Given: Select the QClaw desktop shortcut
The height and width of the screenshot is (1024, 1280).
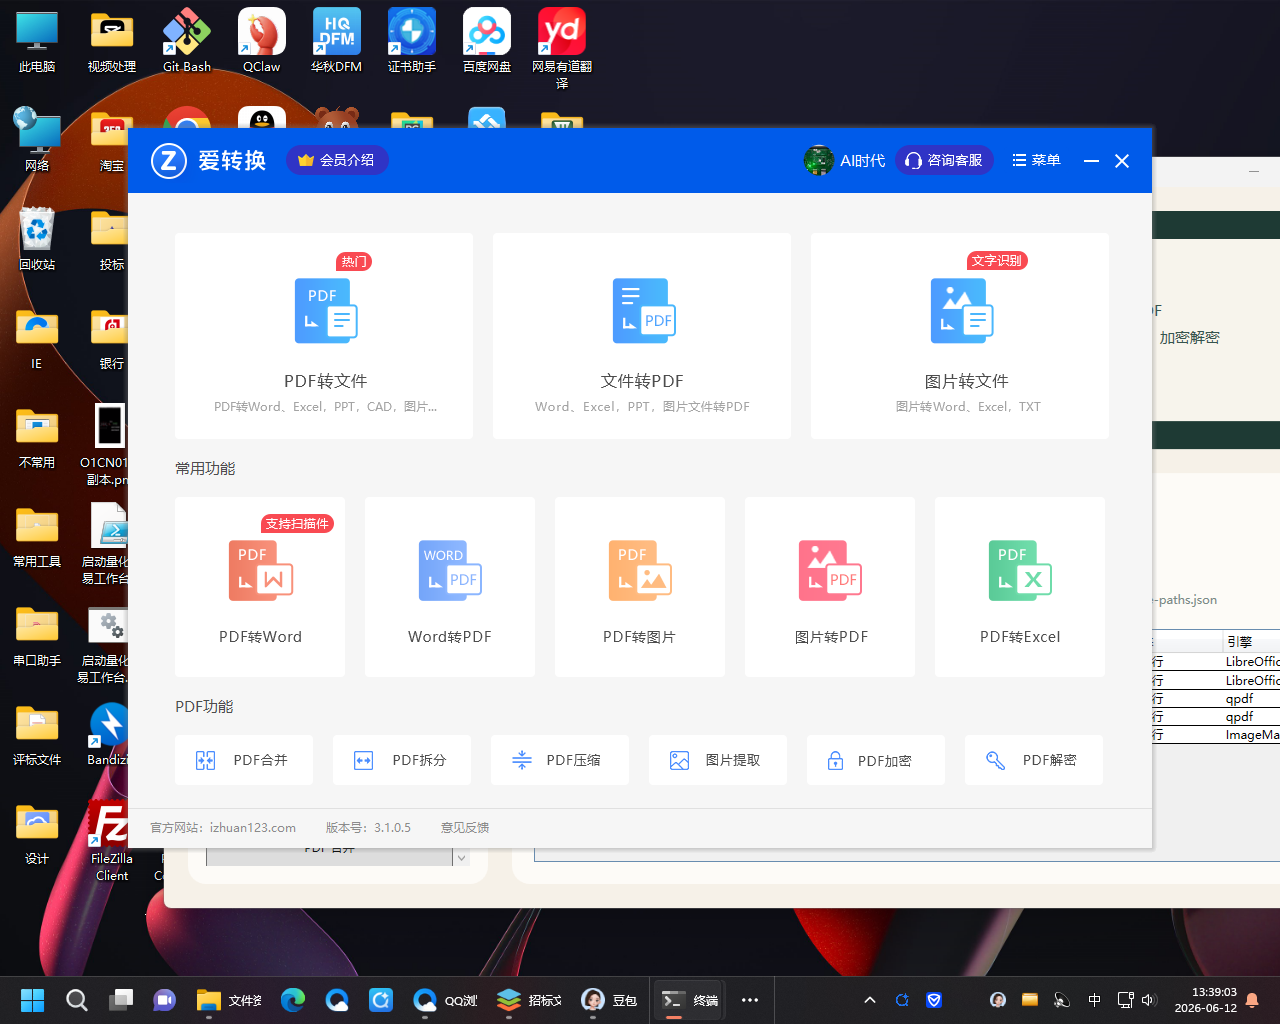Looking at the screenshot, I should [x=262, y=42].
